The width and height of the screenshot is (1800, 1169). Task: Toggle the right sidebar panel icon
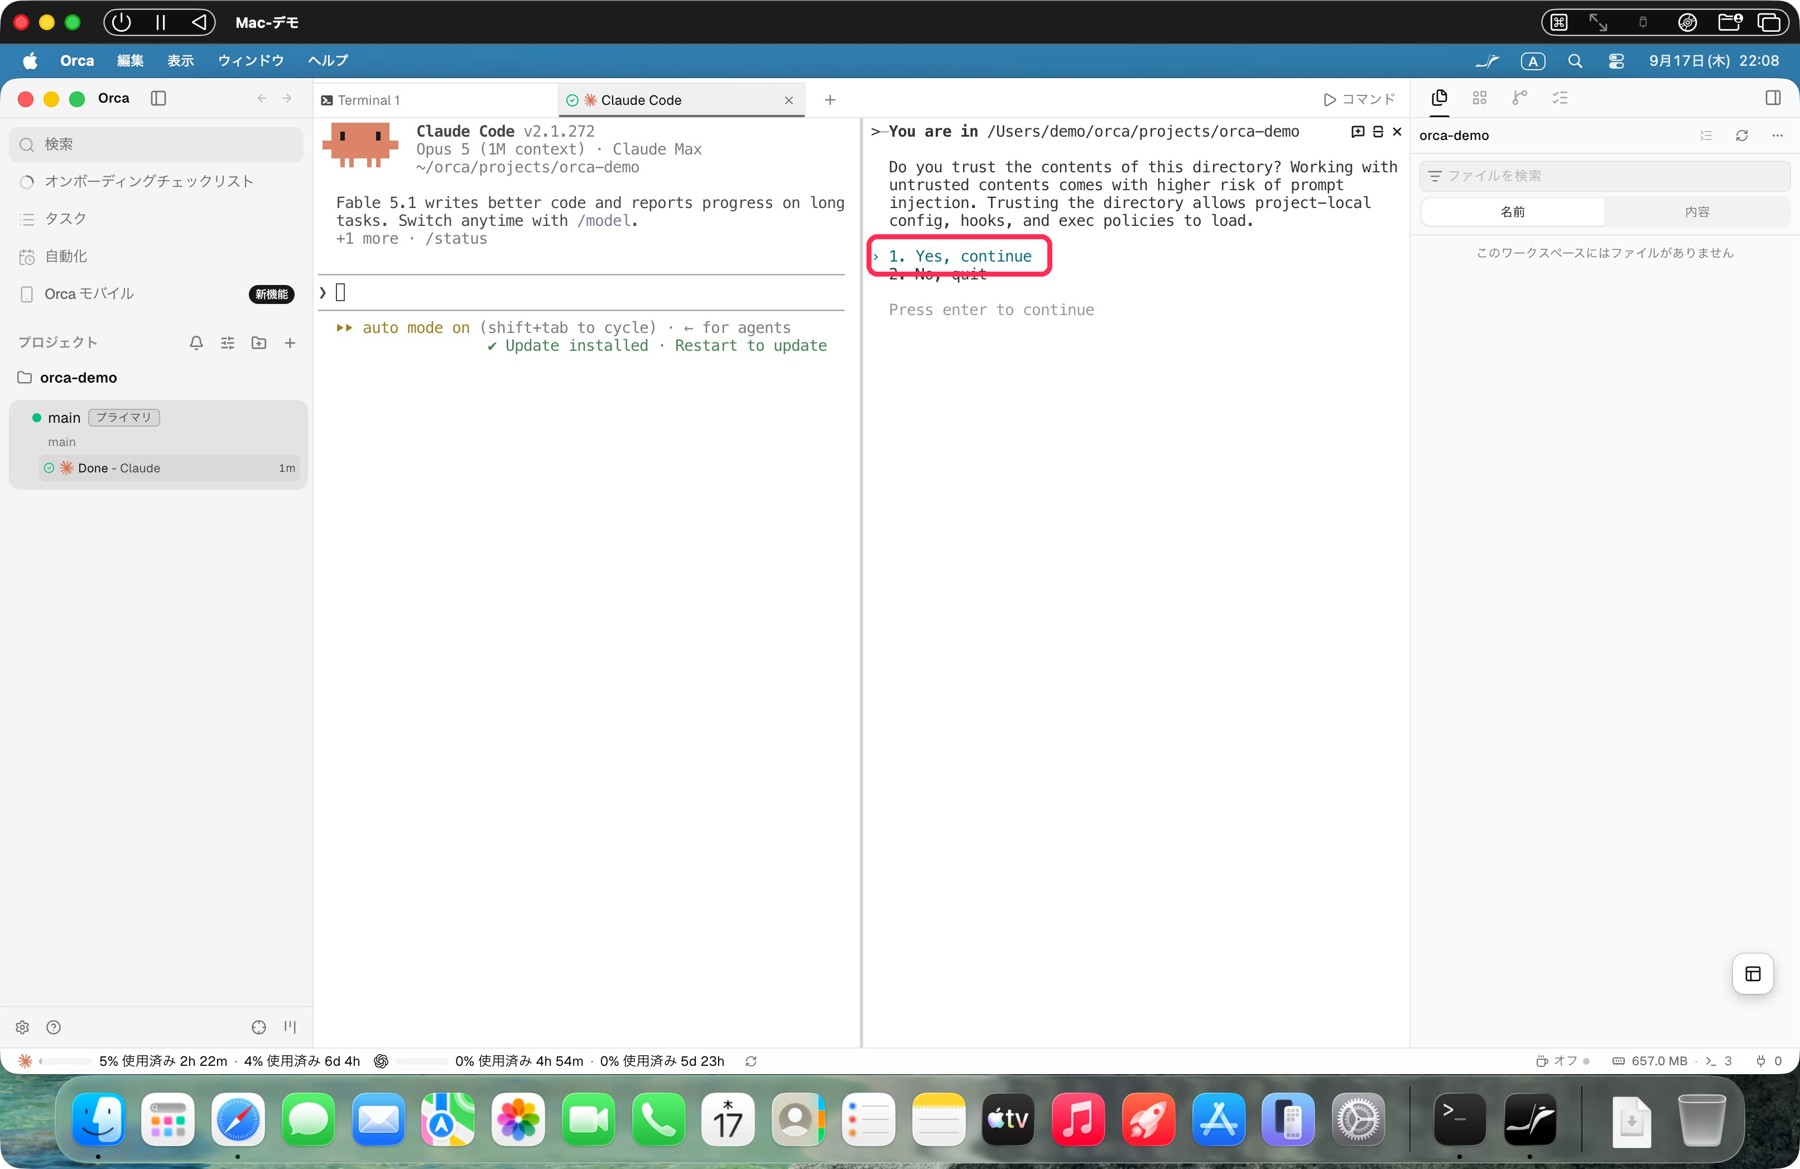tap(1773, 98)
